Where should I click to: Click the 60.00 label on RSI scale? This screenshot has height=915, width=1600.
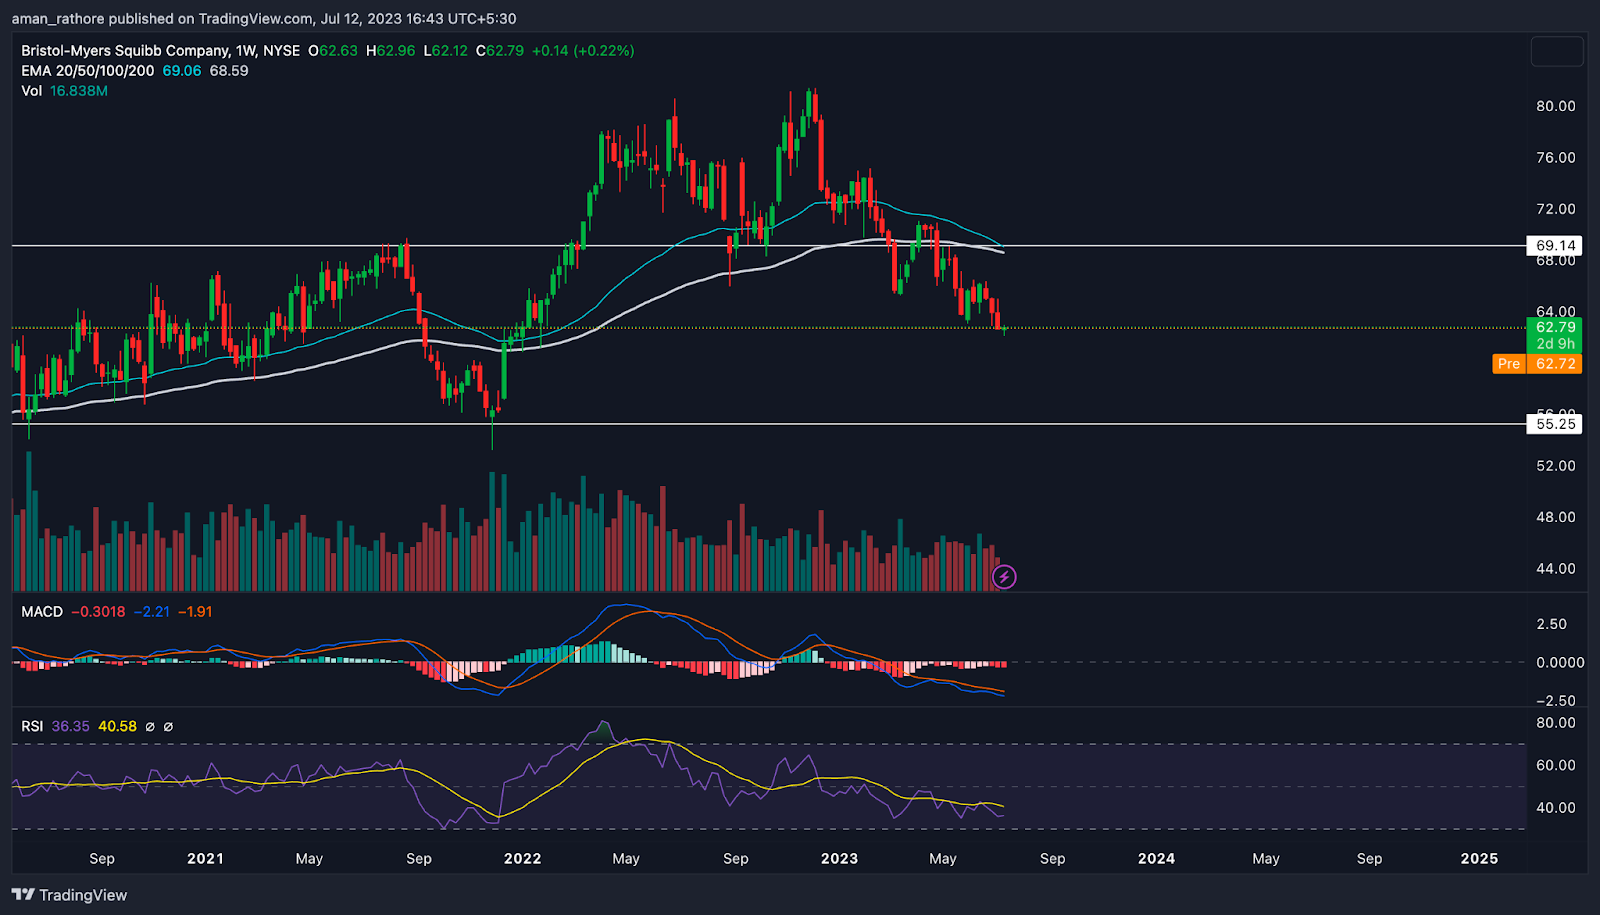(x=1556, y=765)
